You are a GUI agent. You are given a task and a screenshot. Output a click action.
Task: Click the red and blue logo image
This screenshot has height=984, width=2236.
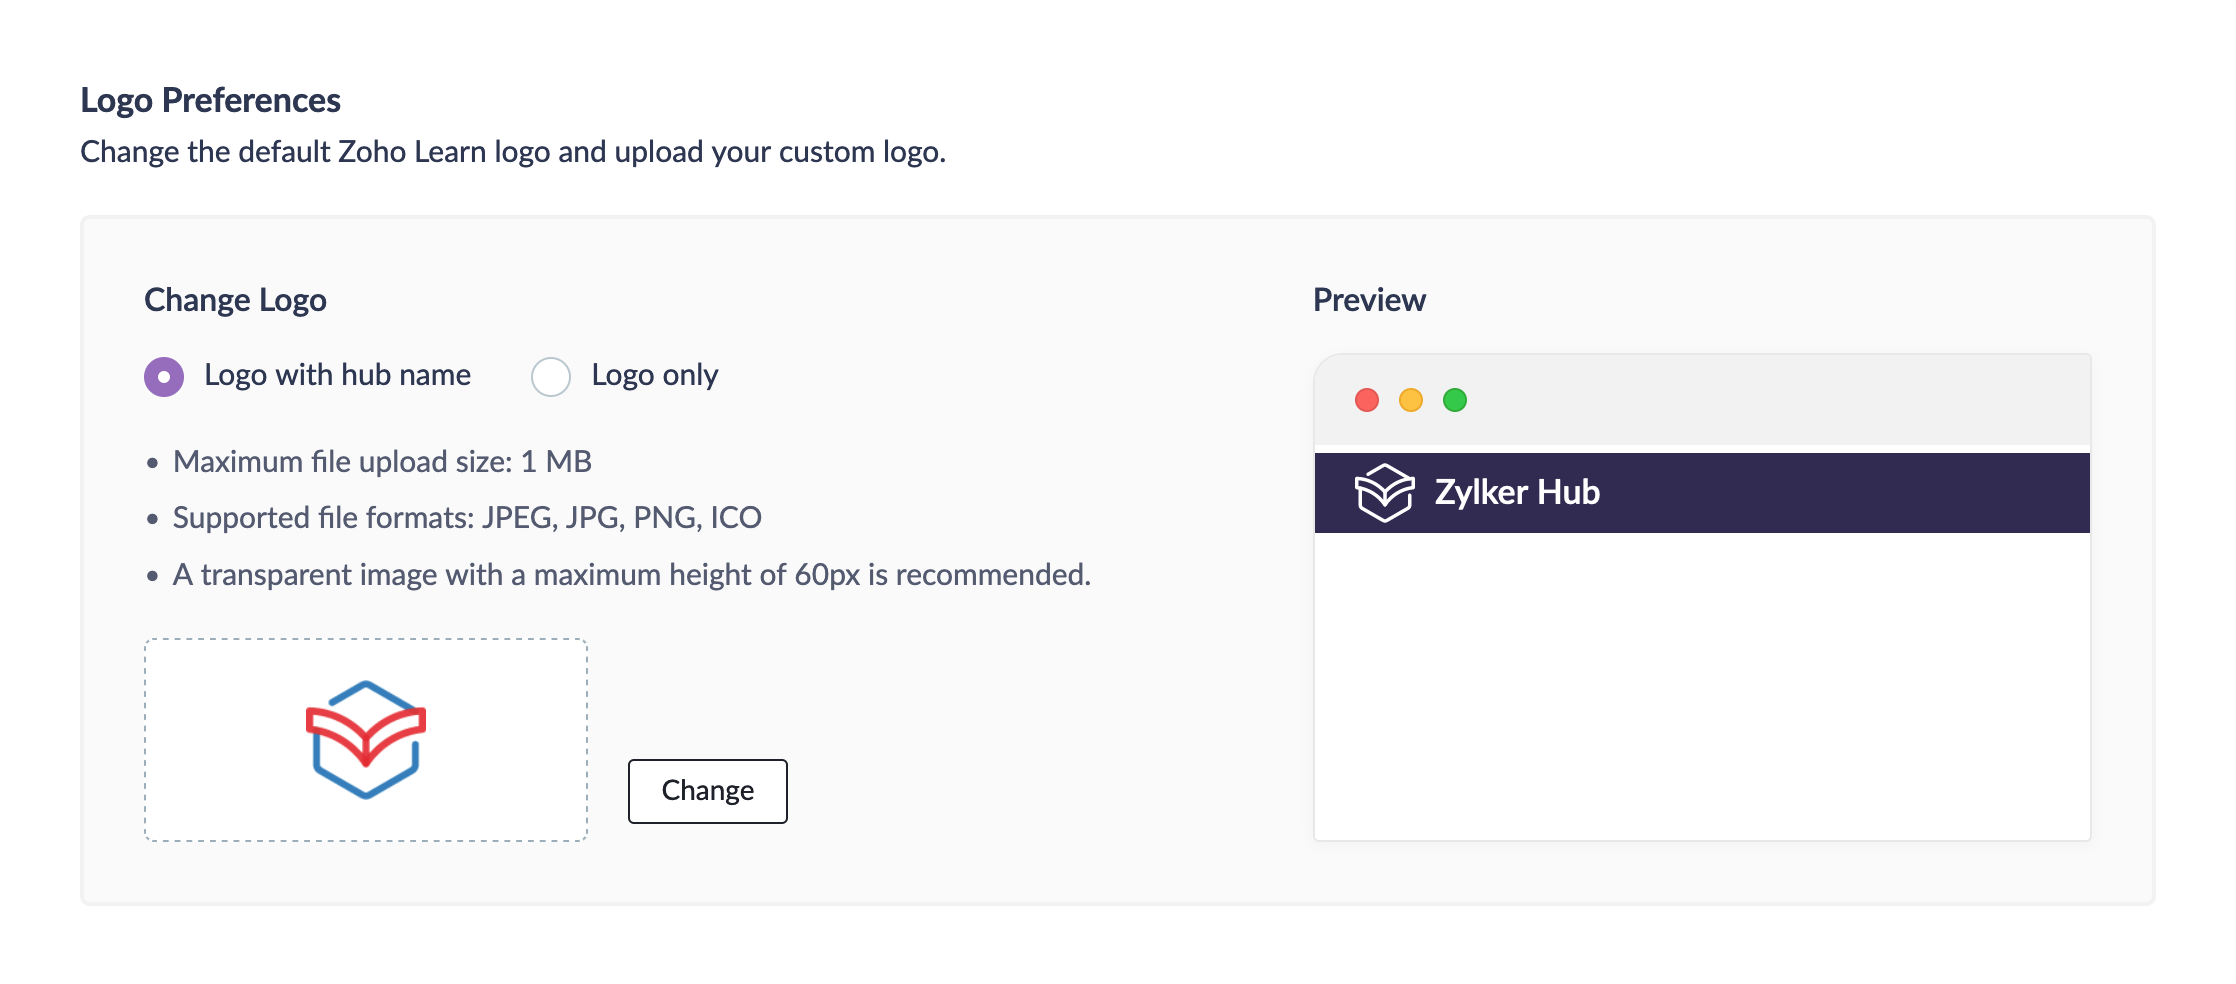pyautogui.click(x=366, y=740)
